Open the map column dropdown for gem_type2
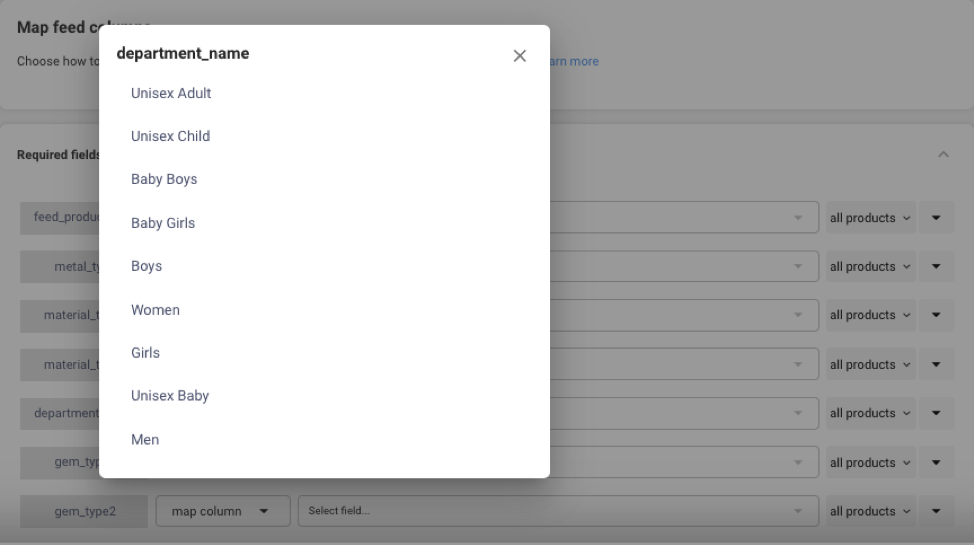Screen dimensions: 974x545 [x=223, y=511]
